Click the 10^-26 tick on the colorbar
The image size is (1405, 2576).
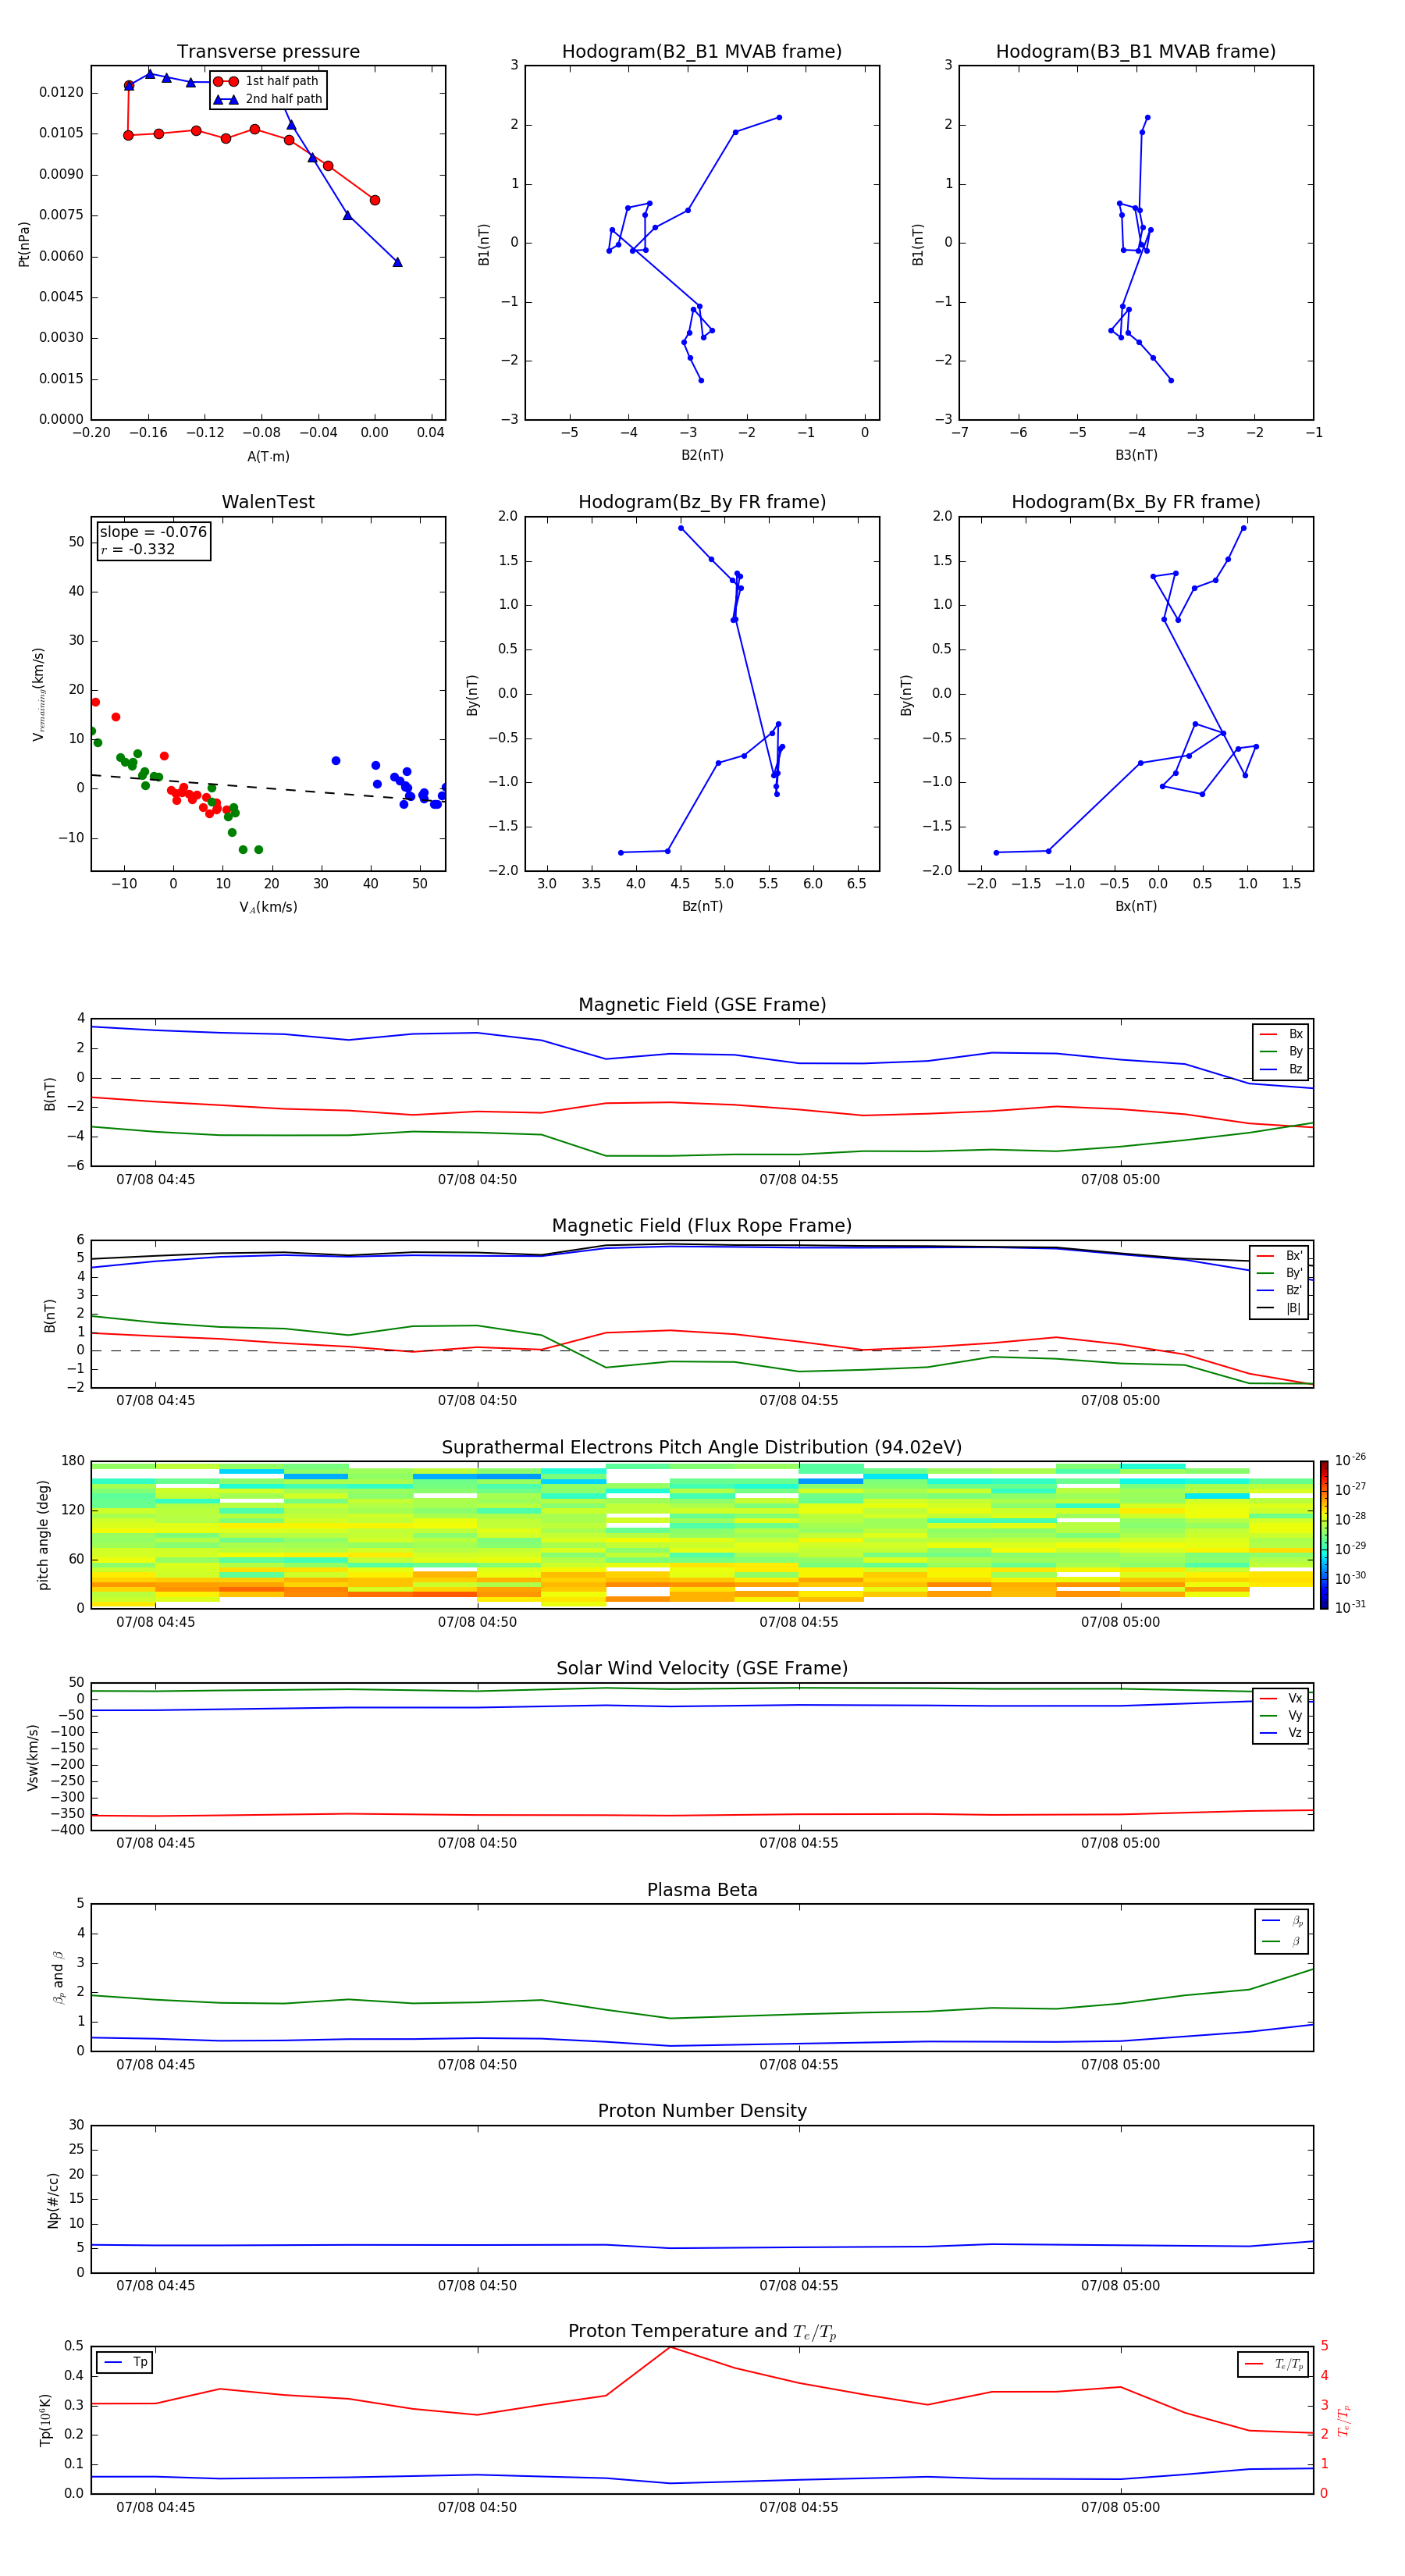(1350, 1460)
